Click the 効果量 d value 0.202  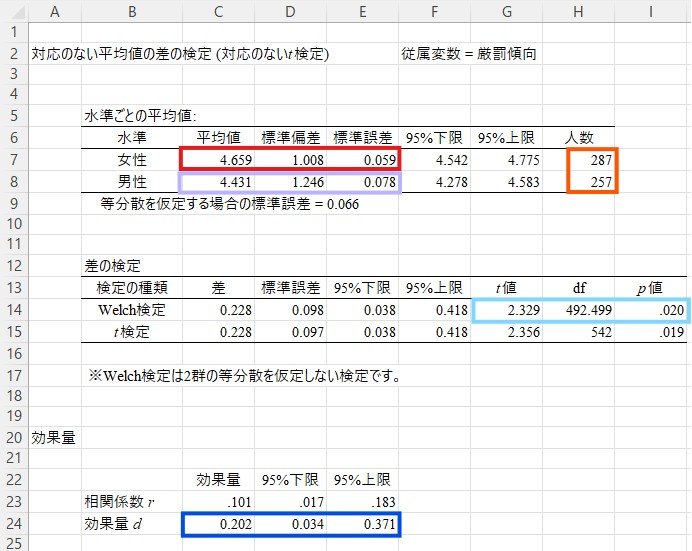218,523
